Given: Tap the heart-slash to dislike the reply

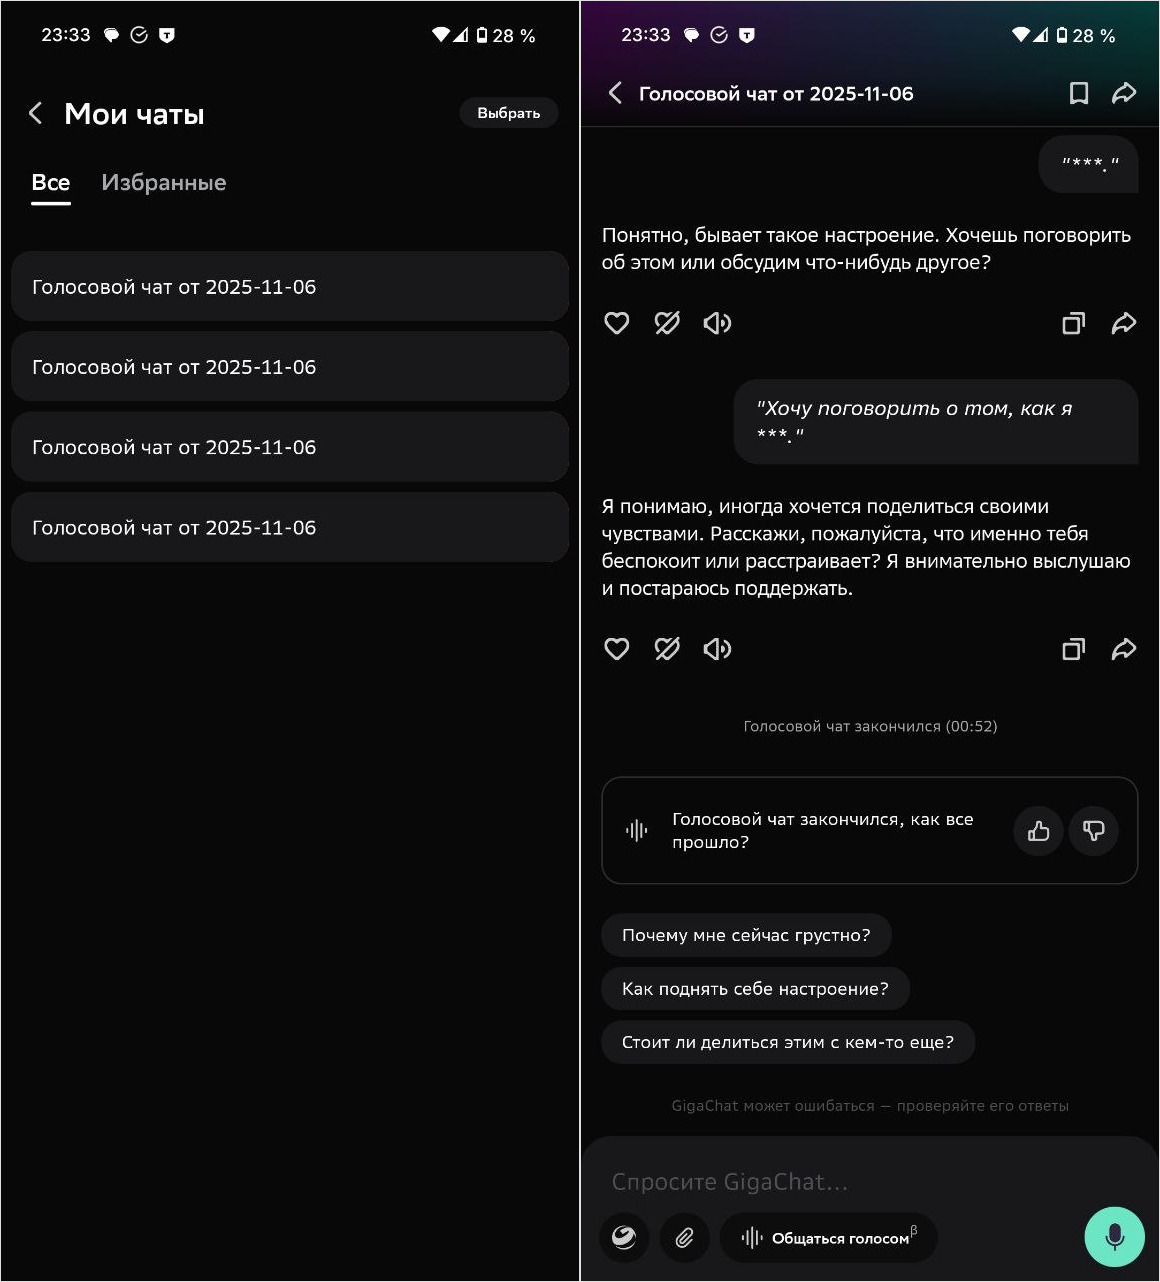Looking at the screenshot, I should [x=667, y=323].
